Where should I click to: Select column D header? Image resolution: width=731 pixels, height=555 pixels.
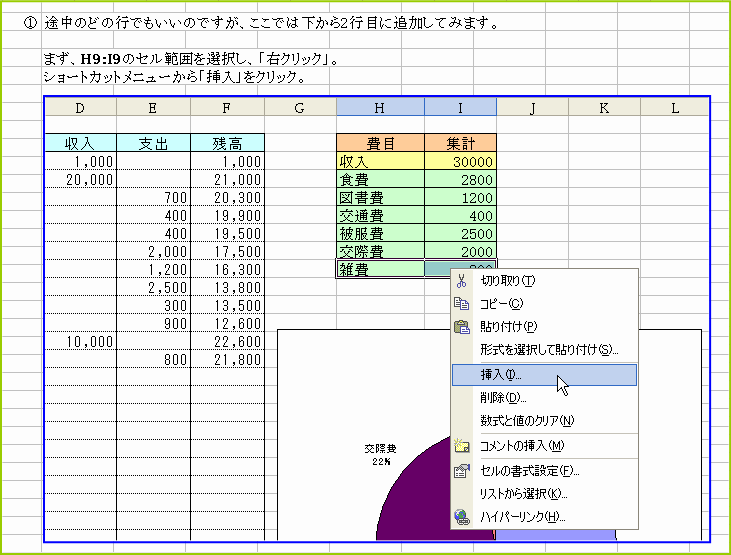tap(80, 108)
